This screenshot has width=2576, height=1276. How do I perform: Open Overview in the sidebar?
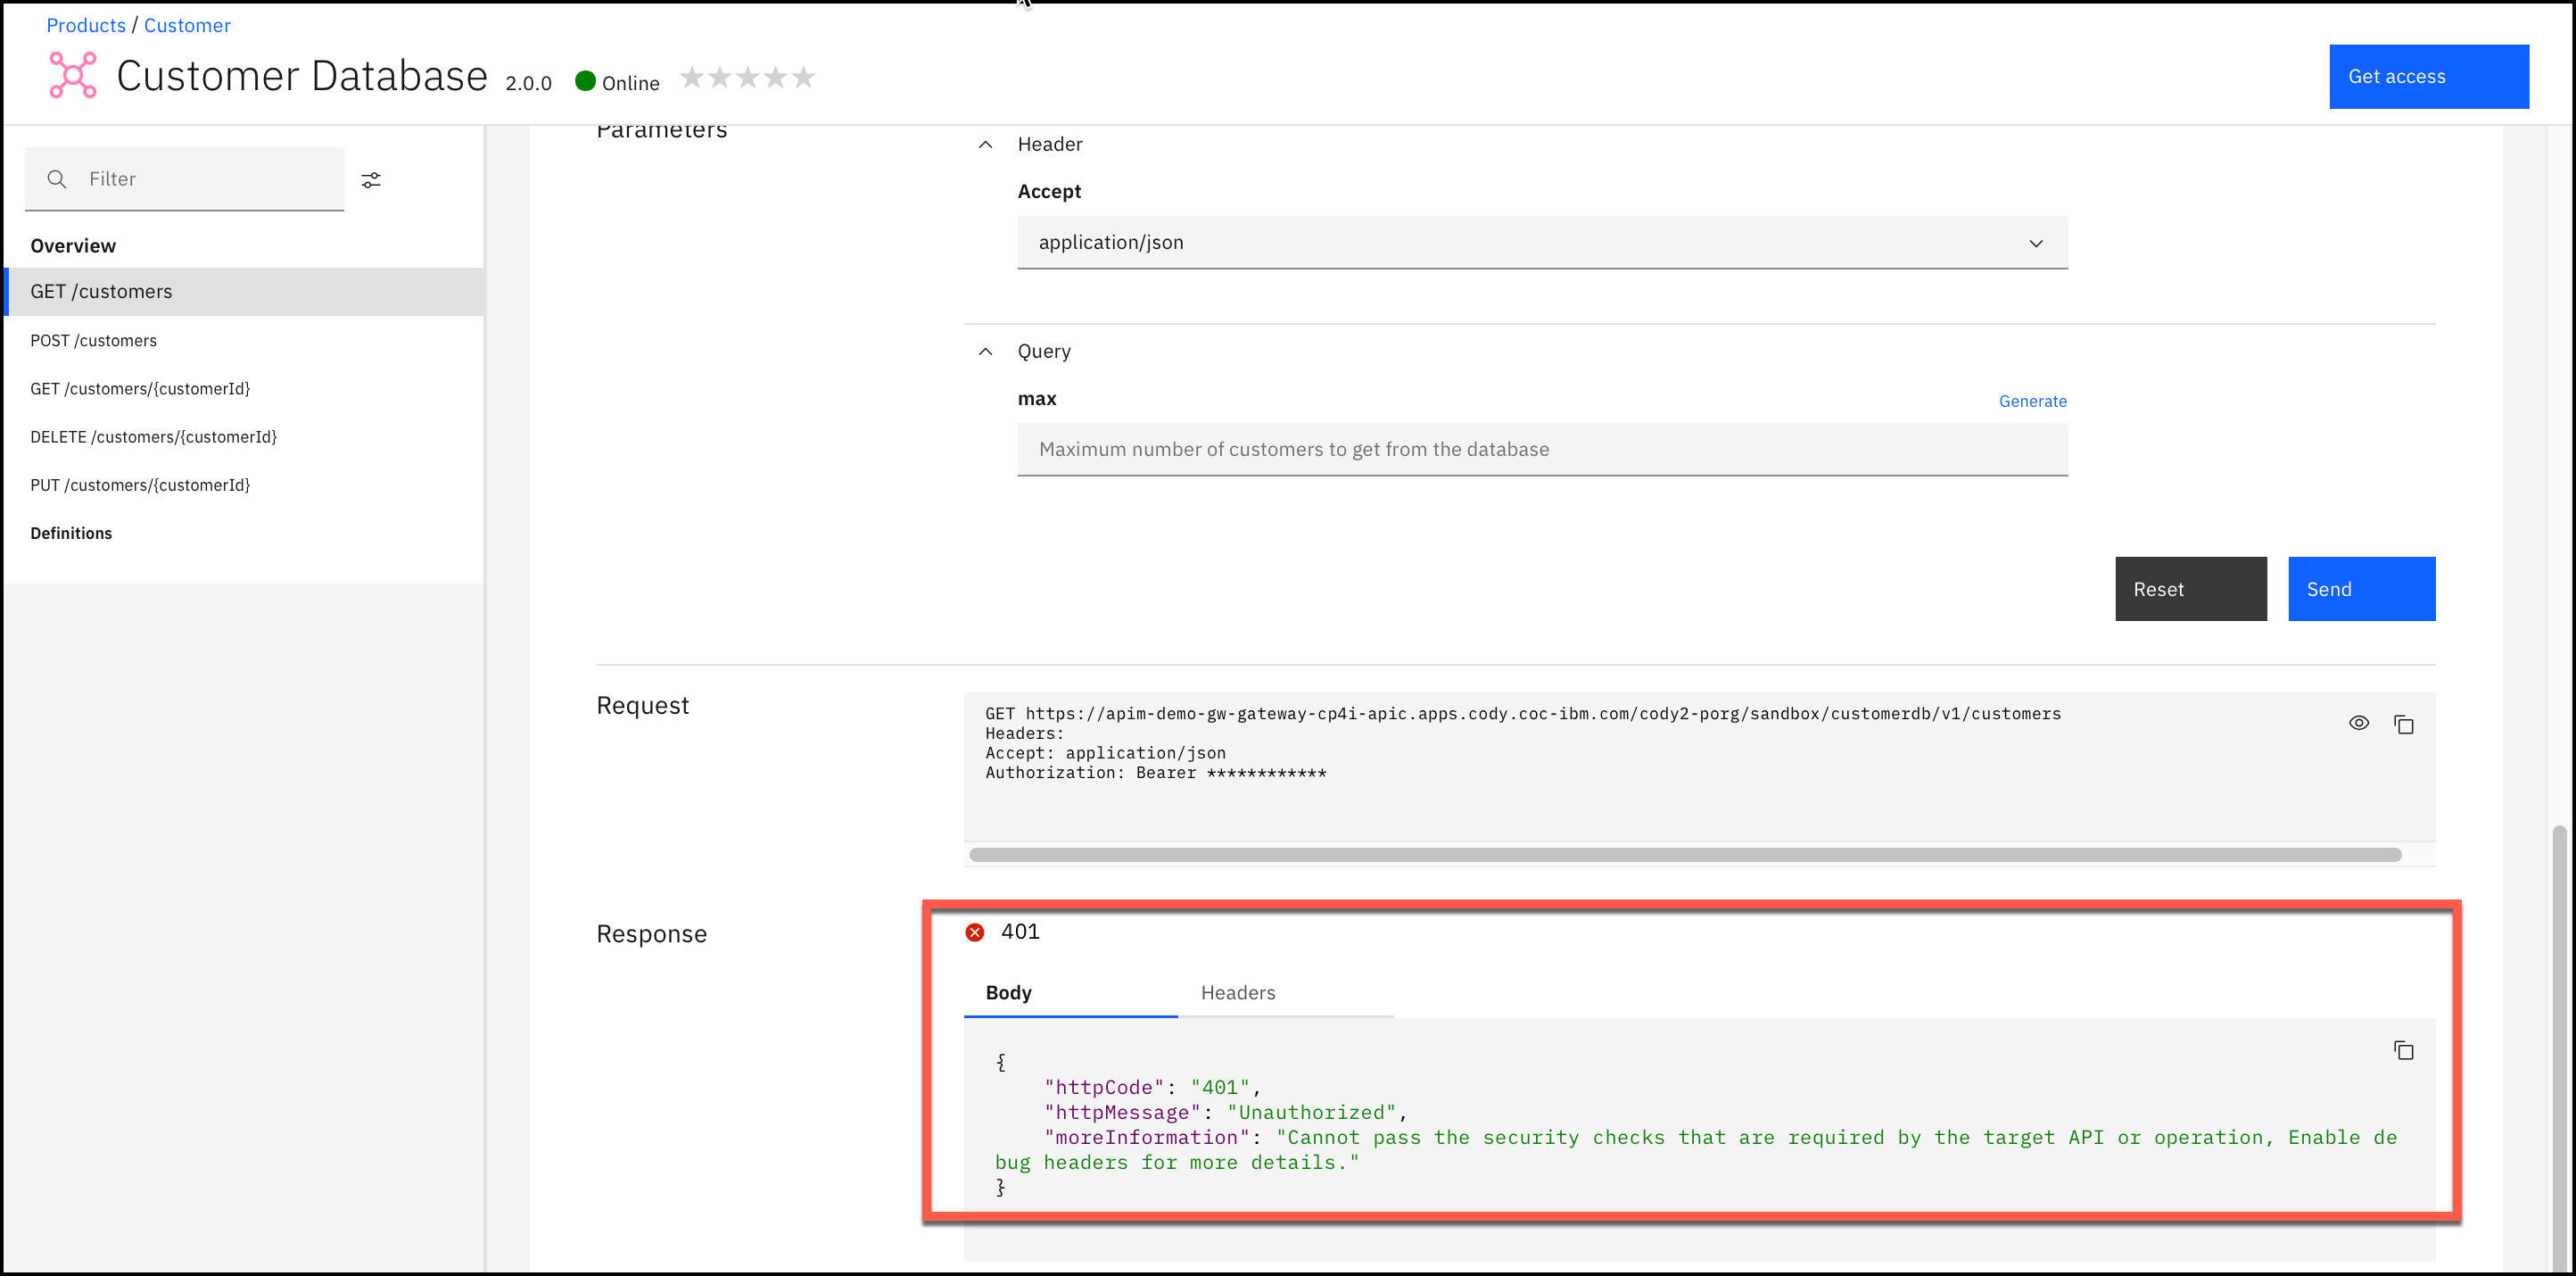click(x=73, y=246)
